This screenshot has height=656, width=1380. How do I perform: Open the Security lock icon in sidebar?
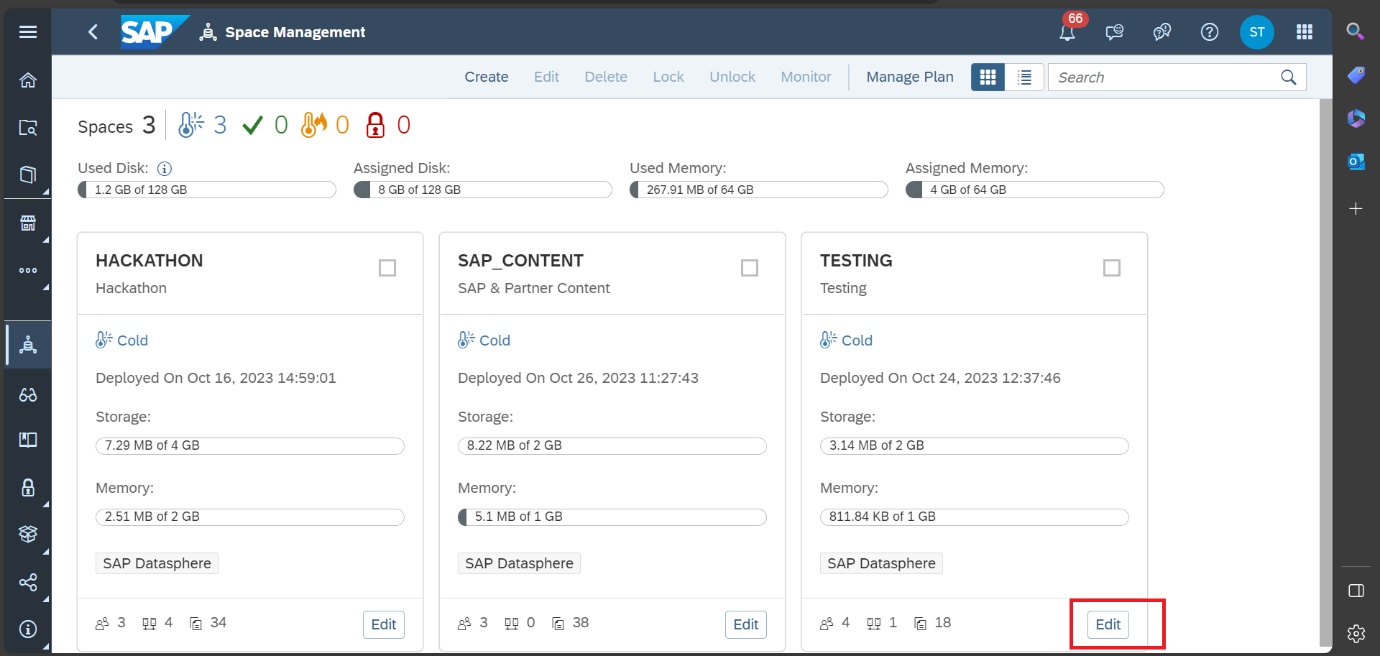pyautogui.click(x=28, y=487)
